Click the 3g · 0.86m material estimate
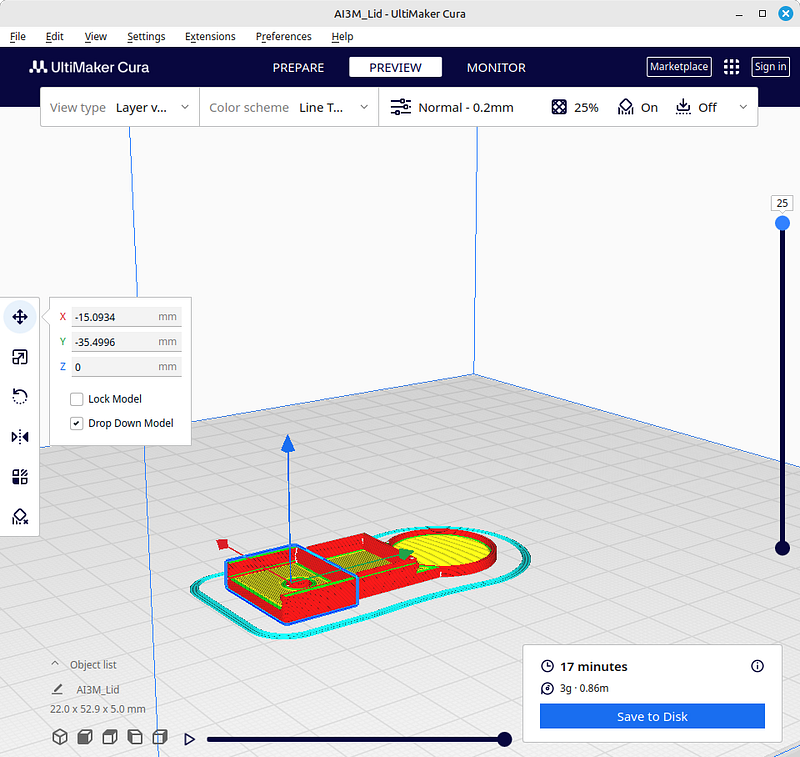 pyautogui.click(x=584, y=688)
